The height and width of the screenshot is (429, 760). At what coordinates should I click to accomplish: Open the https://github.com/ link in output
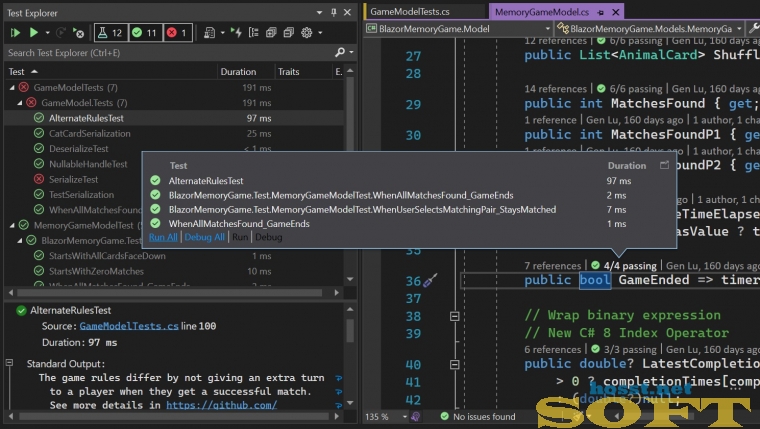222,405
